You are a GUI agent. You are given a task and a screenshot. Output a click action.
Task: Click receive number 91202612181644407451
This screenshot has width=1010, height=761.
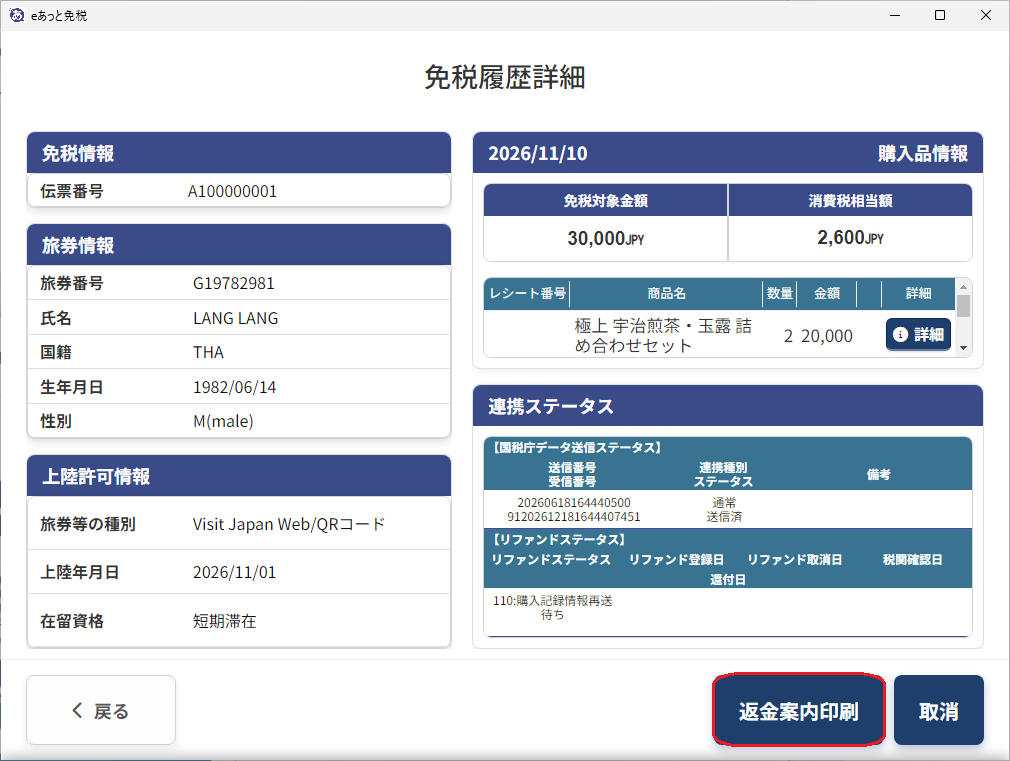coord(574,517)
